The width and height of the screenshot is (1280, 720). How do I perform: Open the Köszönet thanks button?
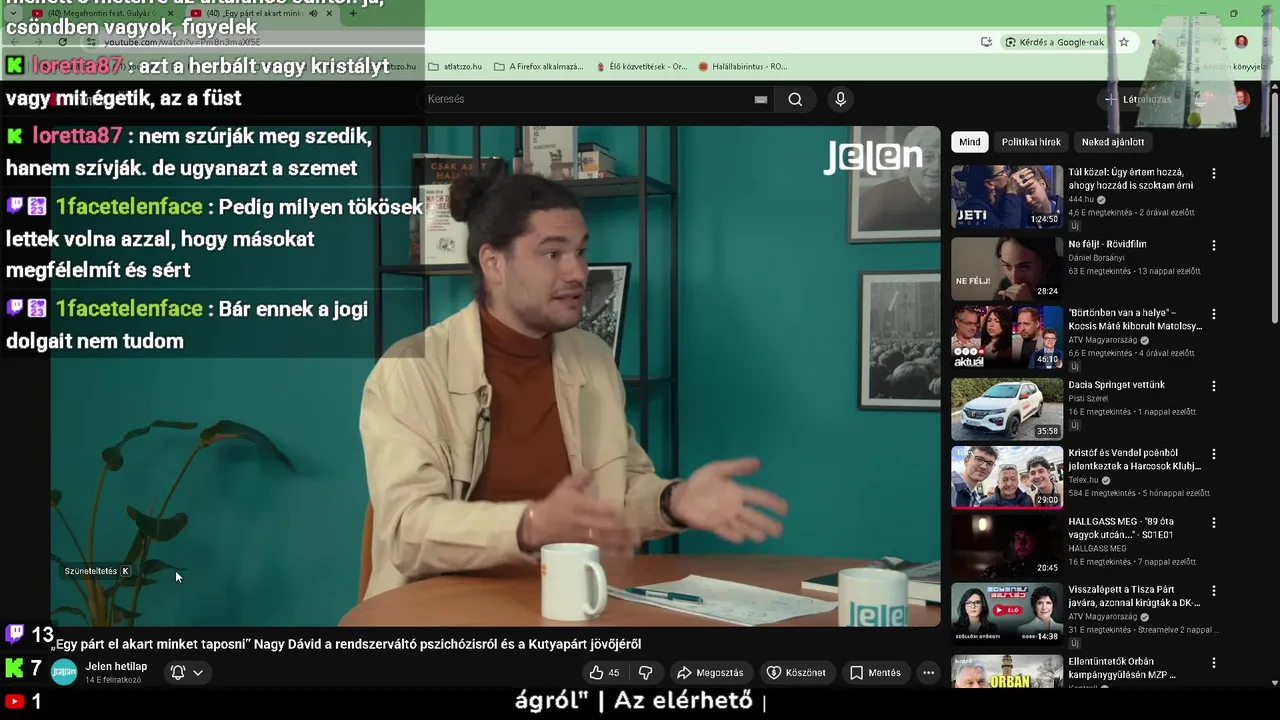796,673
